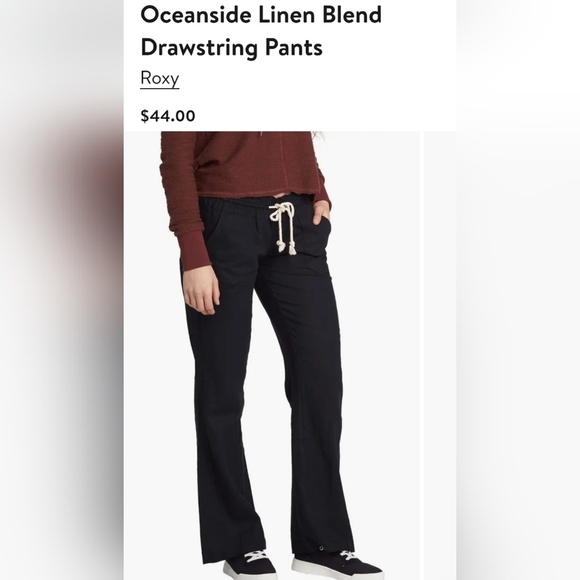Open the Roxy brand link
Image resolution: width=580 pixels, height=580 pixels.
160,78
